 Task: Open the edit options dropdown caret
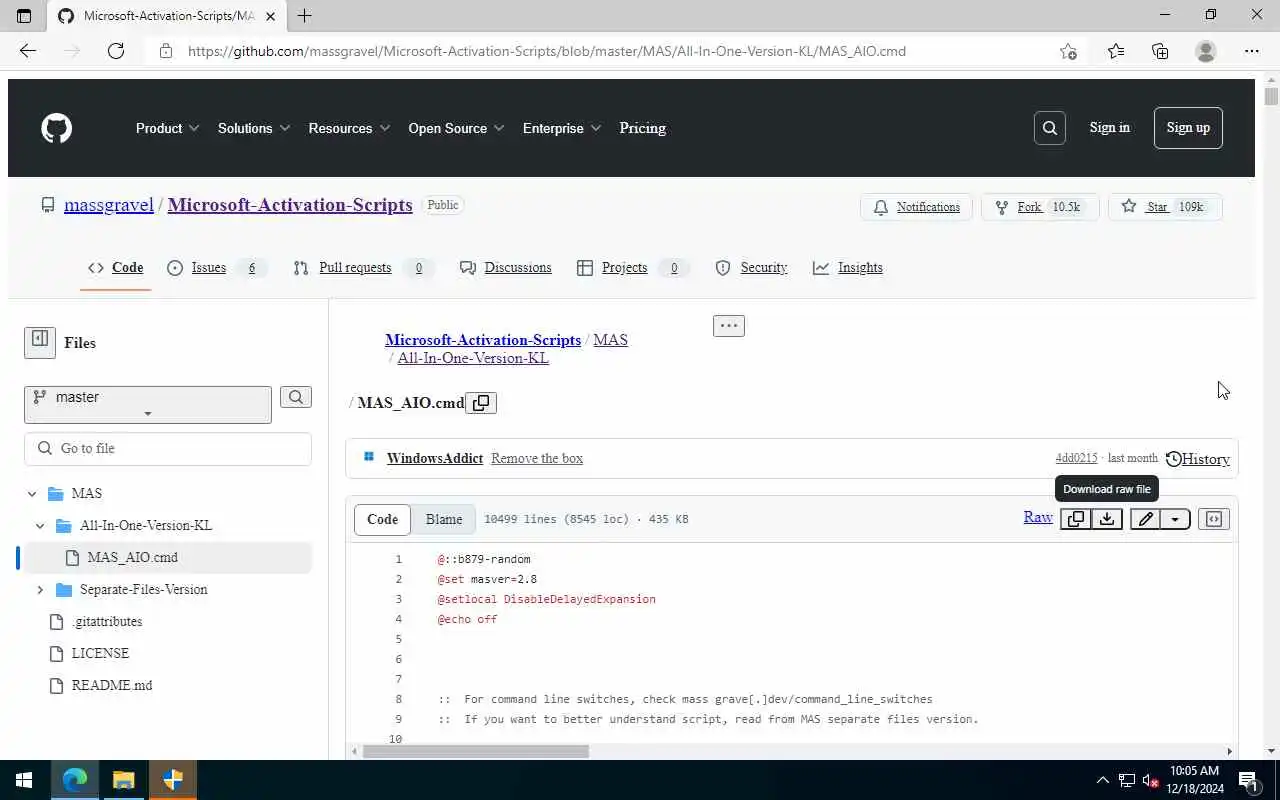1175,519
